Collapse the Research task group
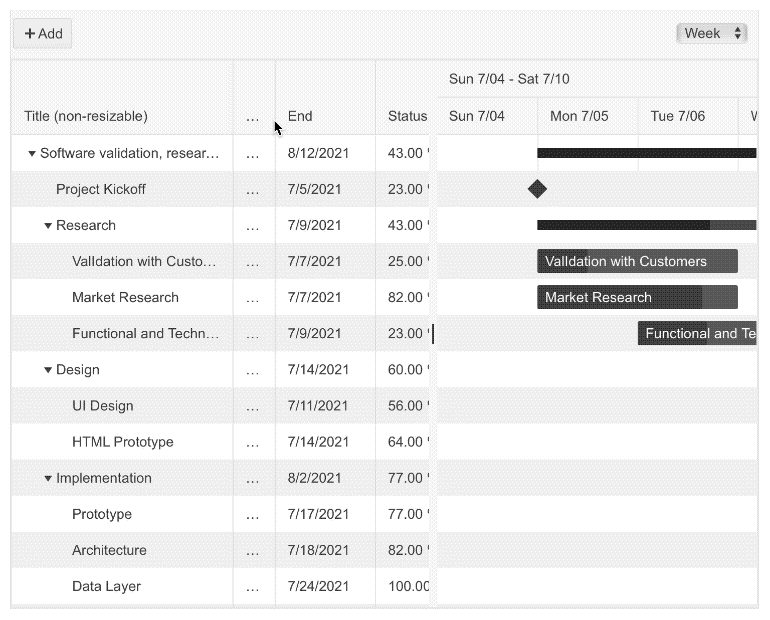Image resolution: width=770 pixels, height=620 pixels. (48, 226)
